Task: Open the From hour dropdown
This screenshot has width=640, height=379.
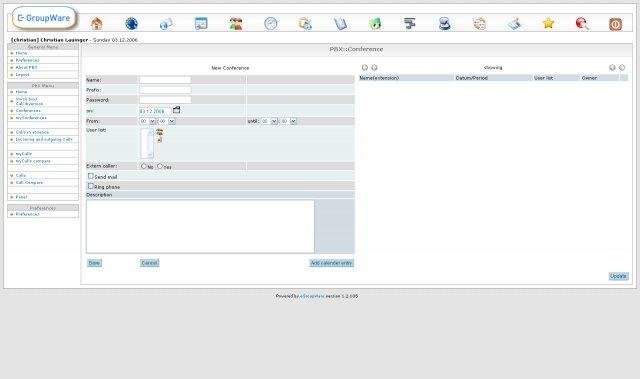Action: point(147,121)
